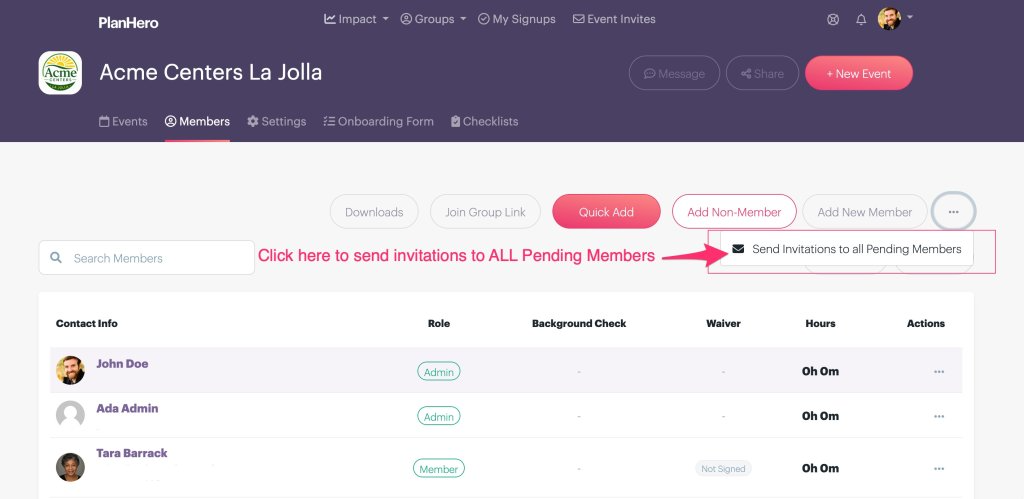Expand the Impact dropdown menu
This screenshot has height=499, width=1024.
pyautogui.click(x=356, y=19)
